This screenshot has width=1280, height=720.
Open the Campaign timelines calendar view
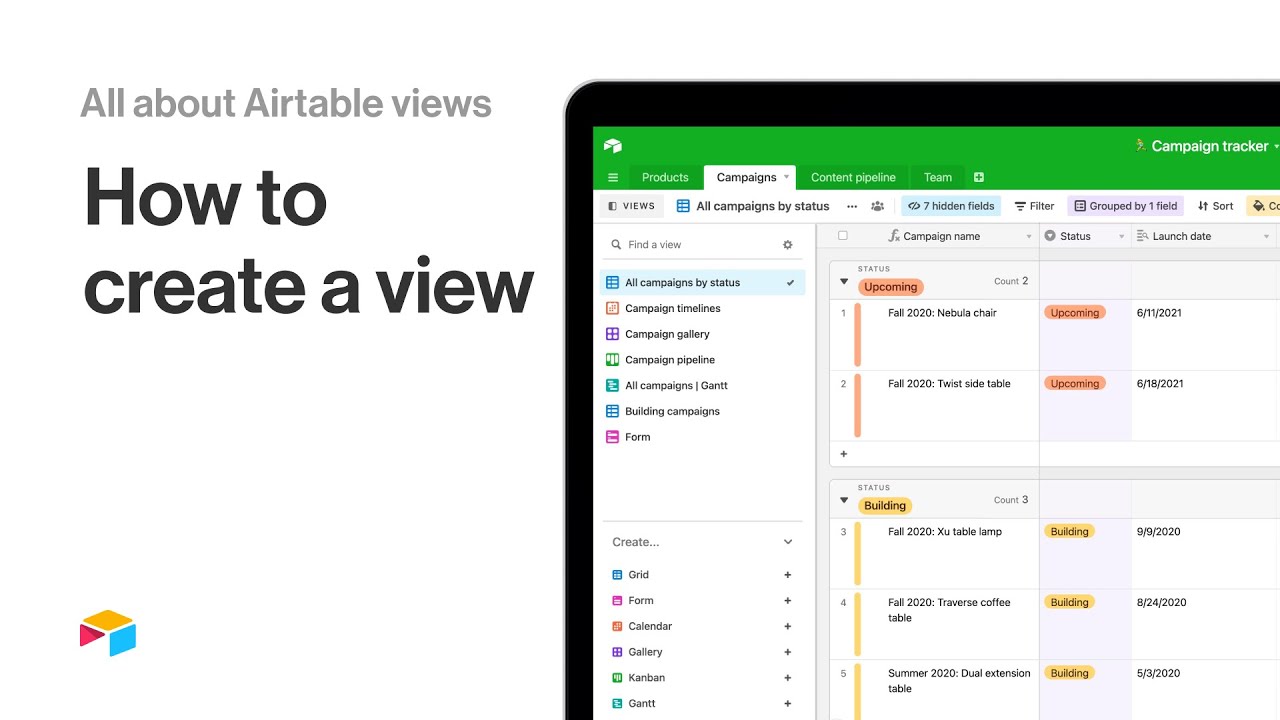tap(702, 308)
